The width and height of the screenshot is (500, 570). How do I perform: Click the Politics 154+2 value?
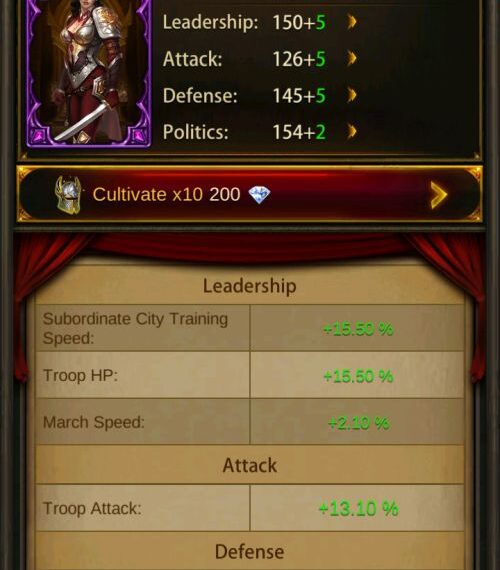(299, 132)
